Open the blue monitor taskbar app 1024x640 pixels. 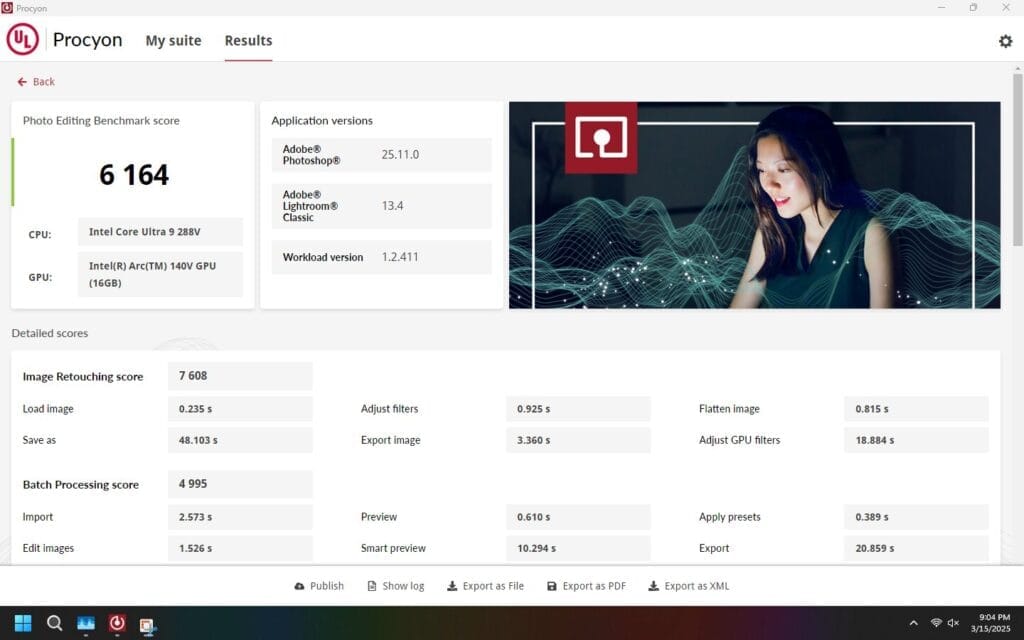tap(86, 623)
